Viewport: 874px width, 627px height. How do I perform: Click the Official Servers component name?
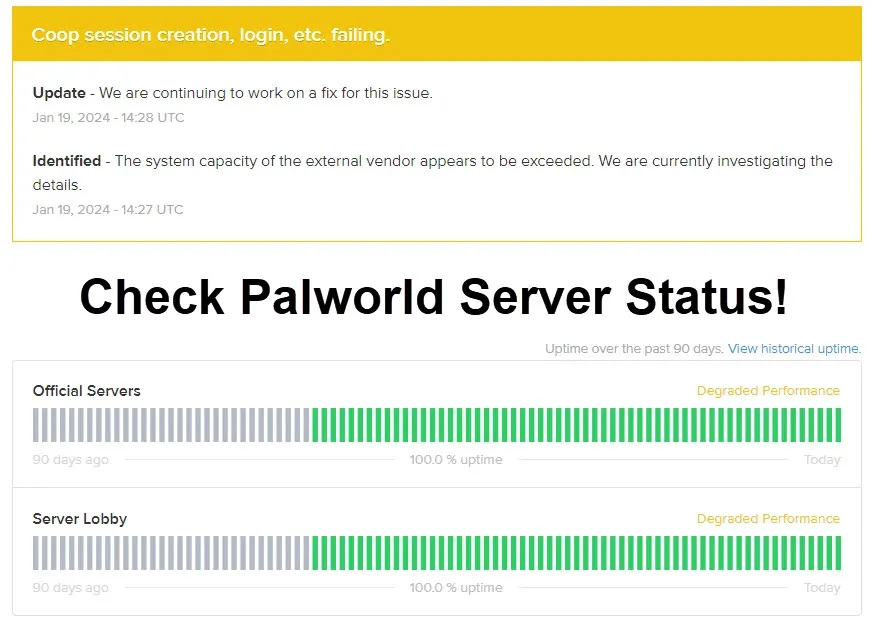click(86, 391)
